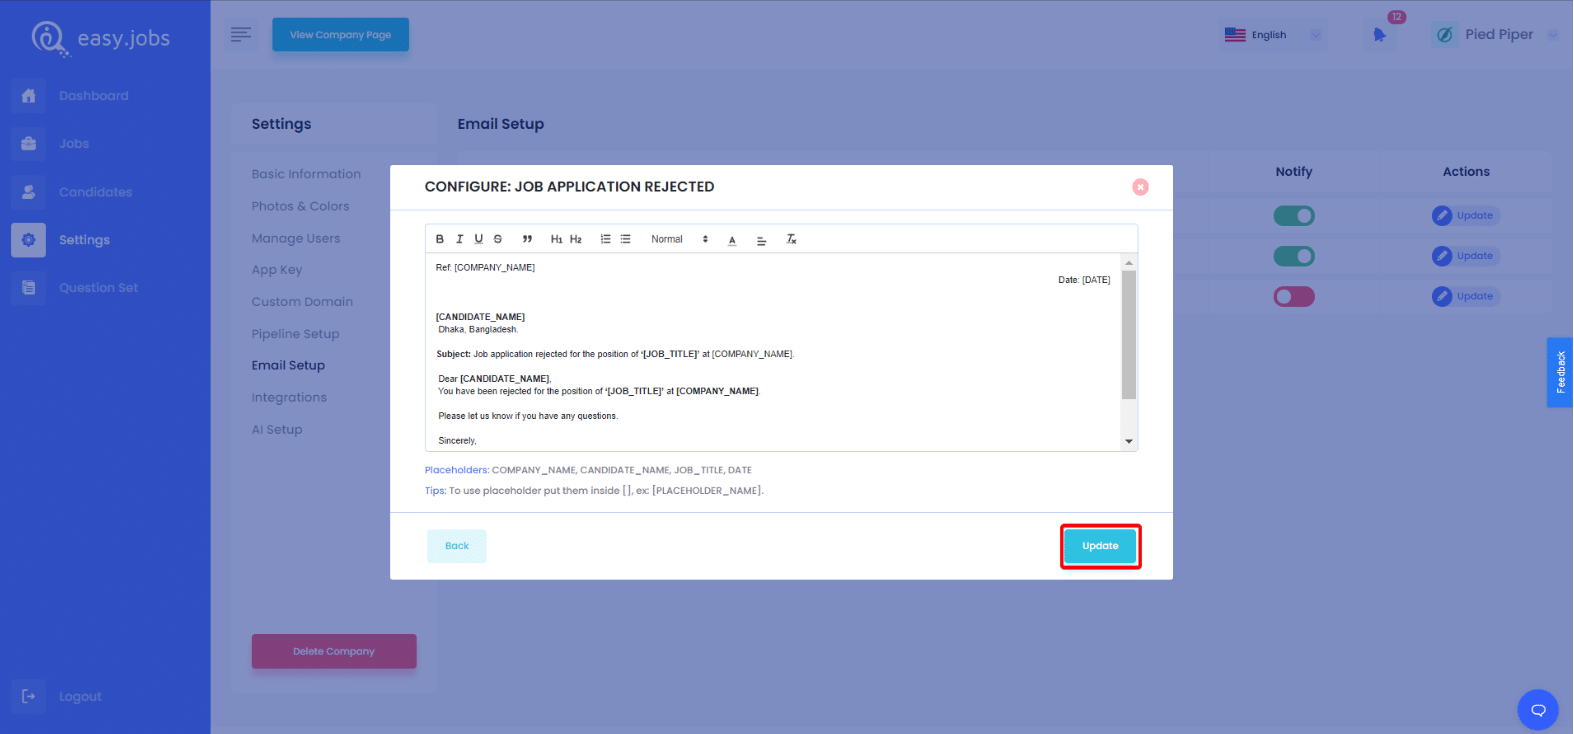Open the notifications bell icon

point(1380,35)
